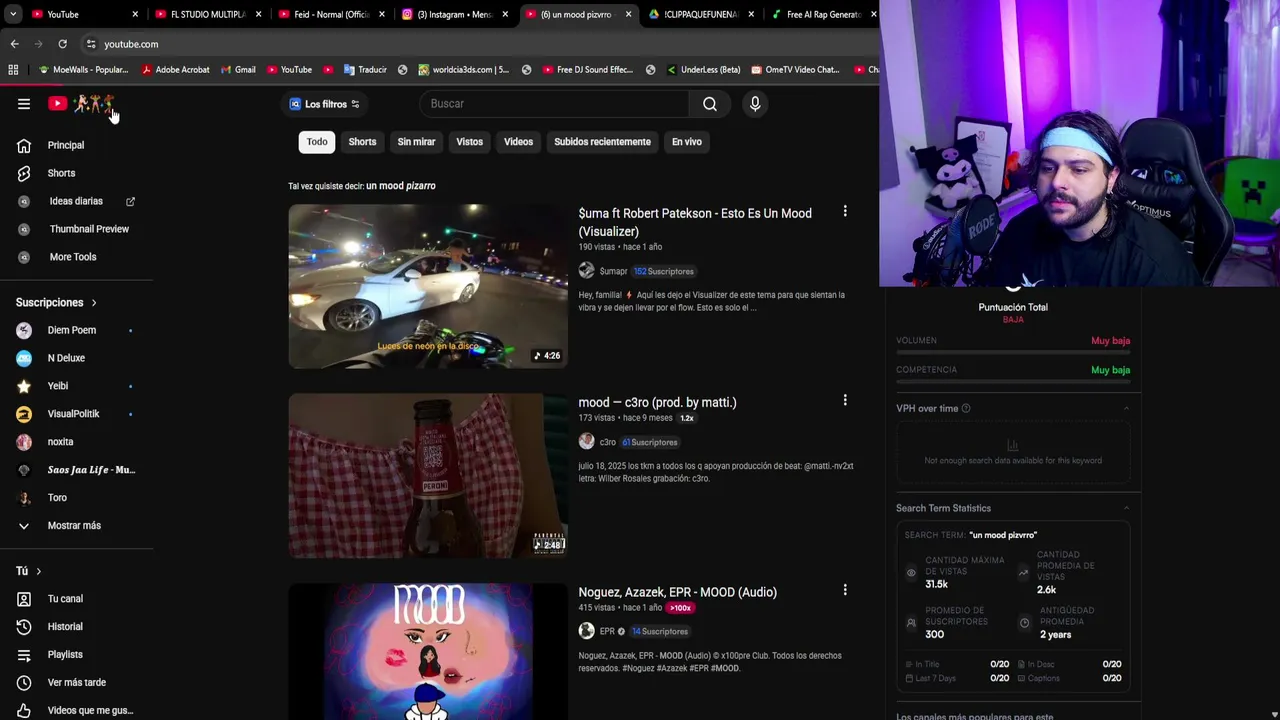Select the Vistos filter chip
The image size is (1280, 720).
coord(469,142)
